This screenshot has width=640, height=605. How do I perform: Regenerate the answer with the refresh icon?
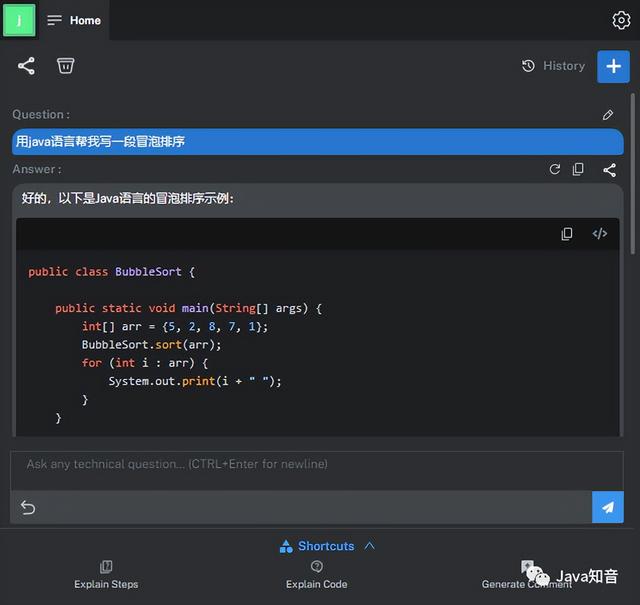point(555,170)
